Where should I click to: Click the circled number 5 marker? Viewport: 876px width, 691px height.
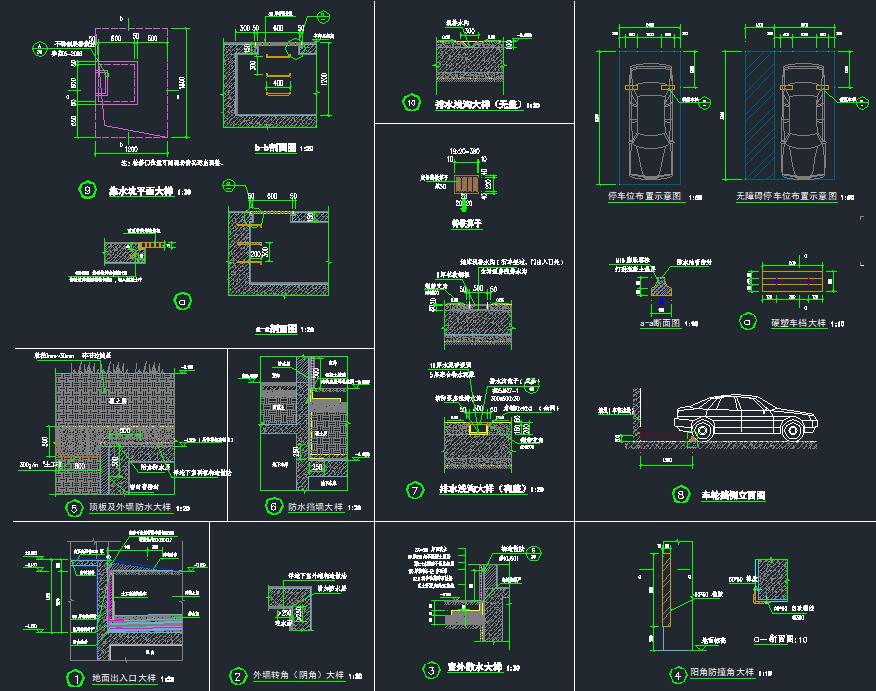[73, 508]
